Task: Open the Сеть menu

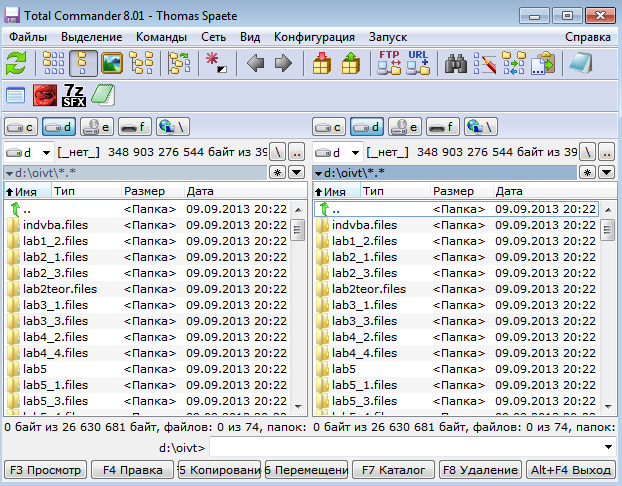Action: [213, 37]
